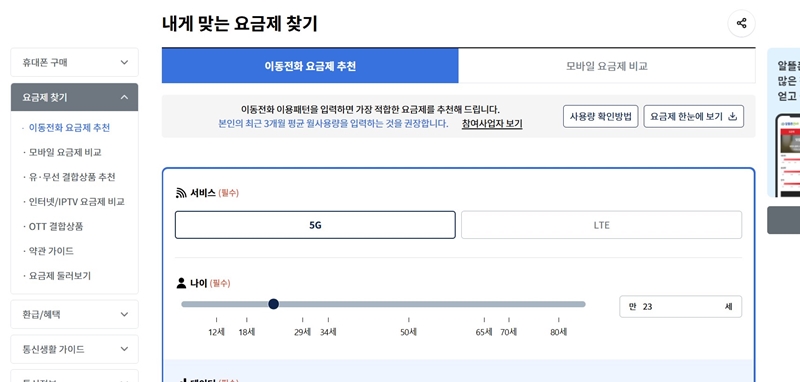This screenshot has height=382, width=800.
Task: Switch to 모바일 요금제 비교 tab
Action: [607, 66]
